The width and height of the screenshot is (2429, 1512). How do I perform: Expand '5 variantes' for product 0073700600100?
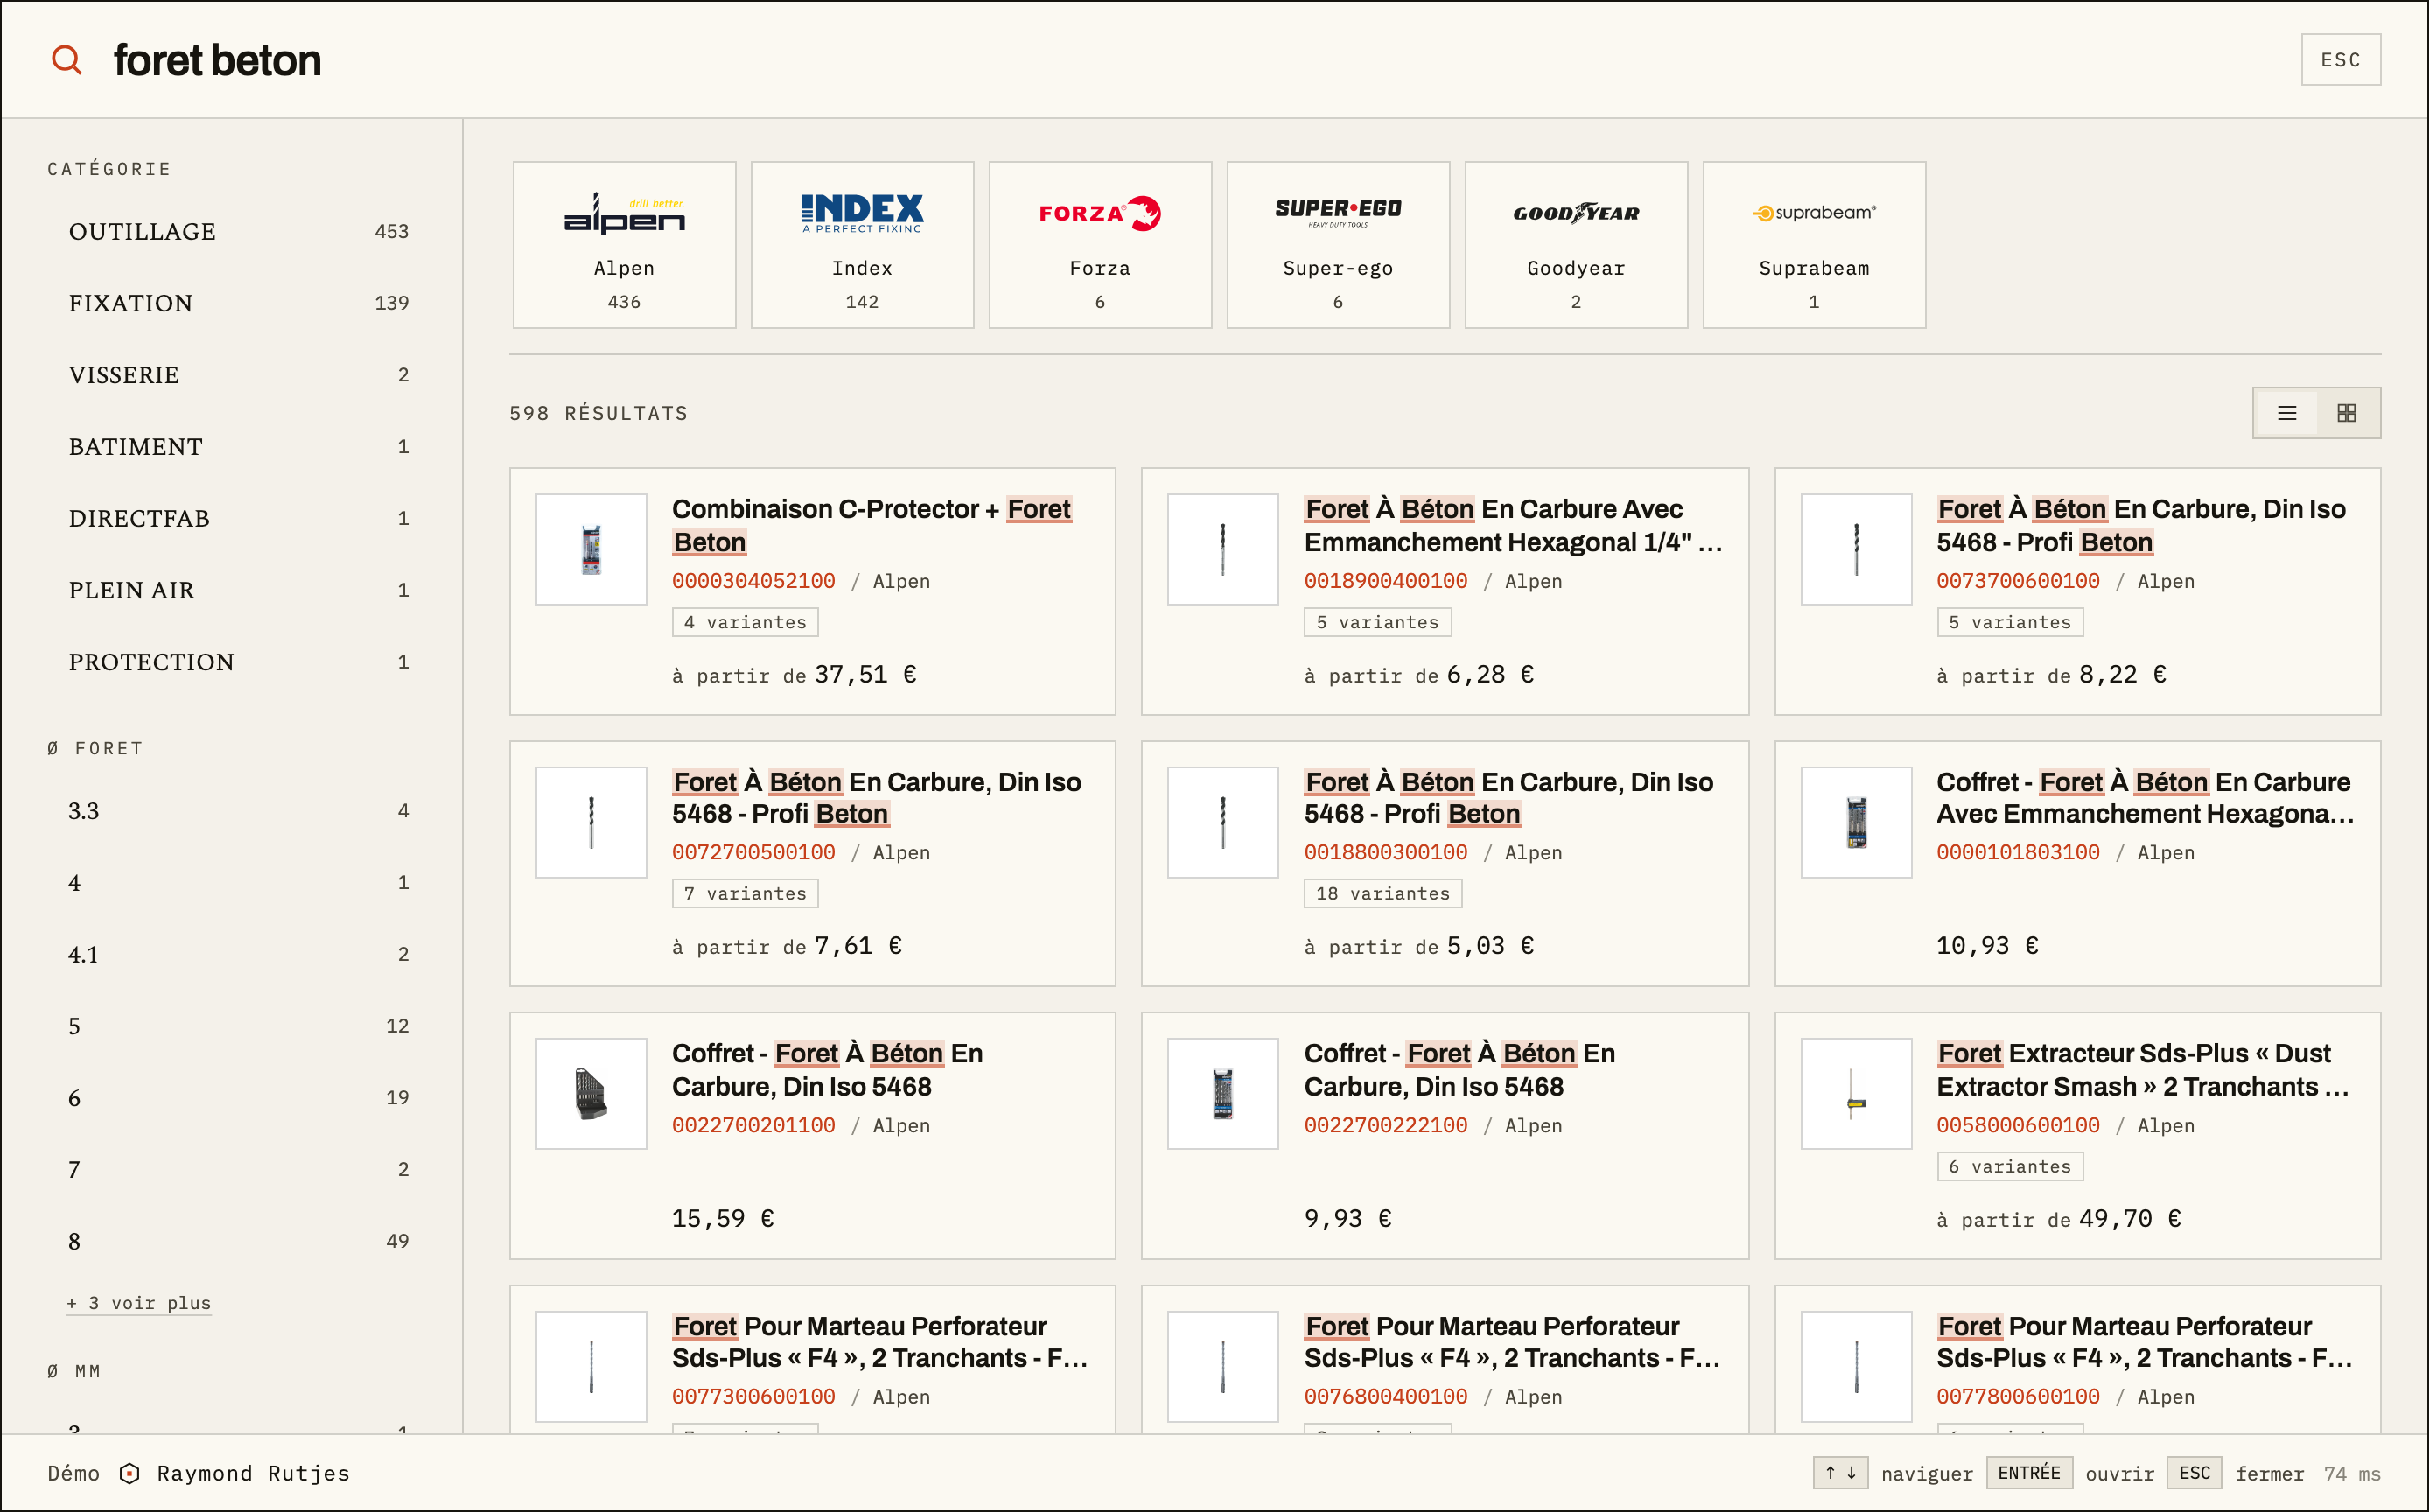2010,622
